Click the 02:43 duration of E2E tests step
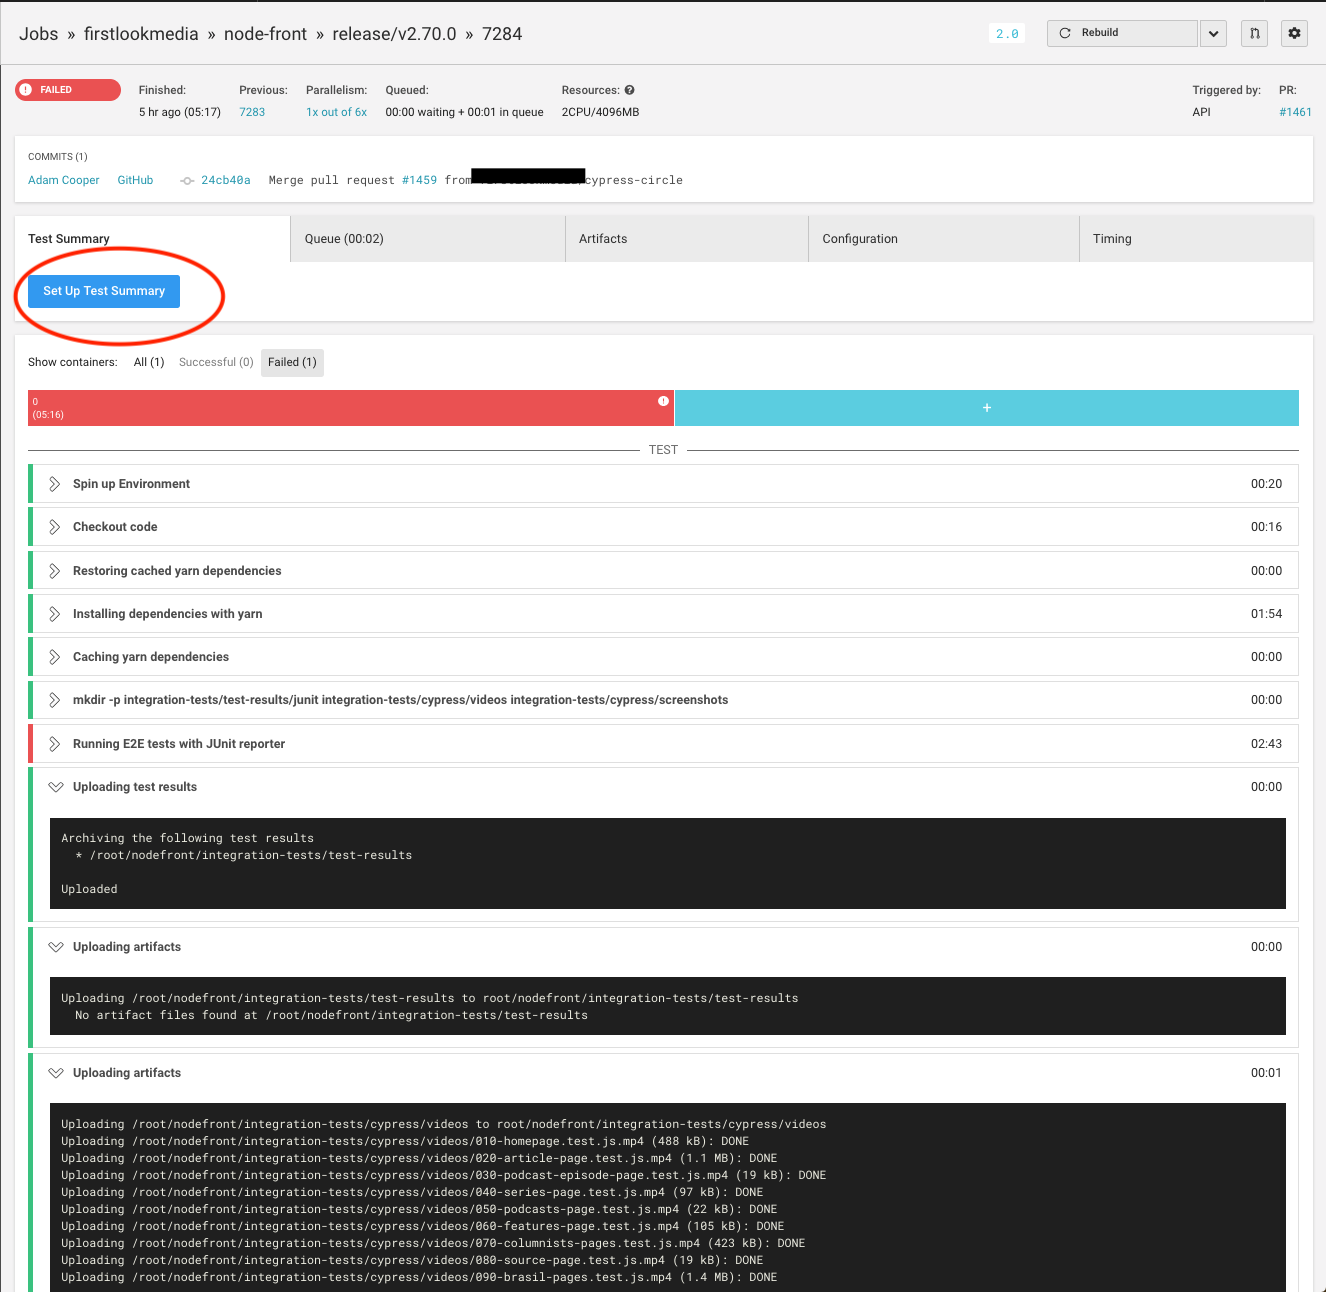This screenshot has width=1326, height=1292. click(x=1266, y=744)
